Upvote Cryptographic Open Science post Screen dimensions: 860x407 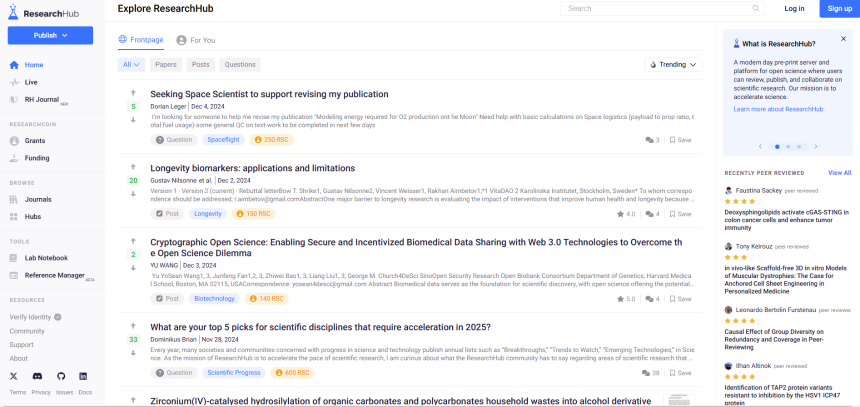point(133,241)
